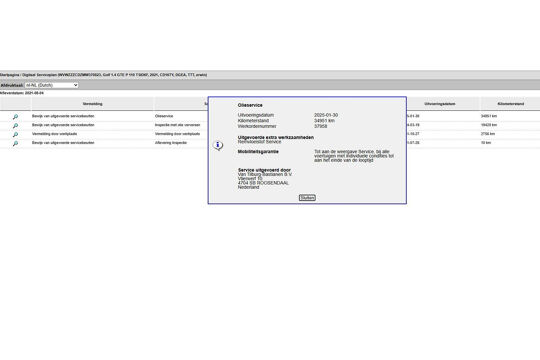
Task: Click the Vermelding column header
Action: click(x=92, y=104)
